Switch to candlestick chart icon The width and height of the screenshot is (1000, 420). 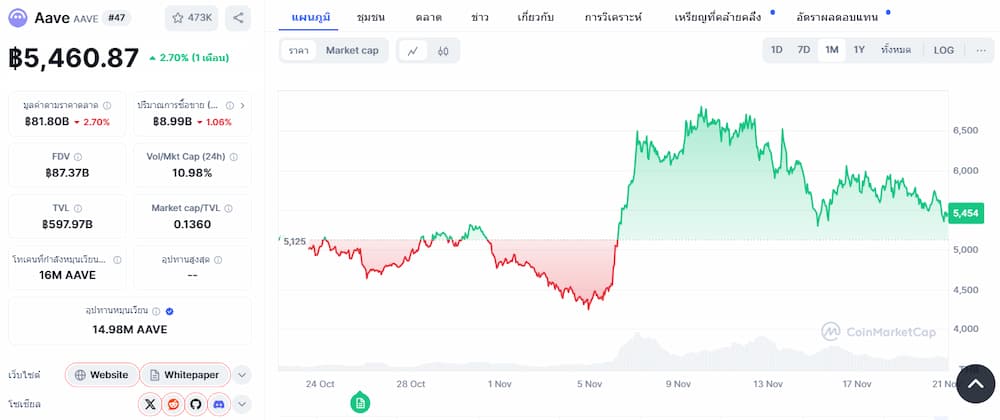tap(443, 51)
